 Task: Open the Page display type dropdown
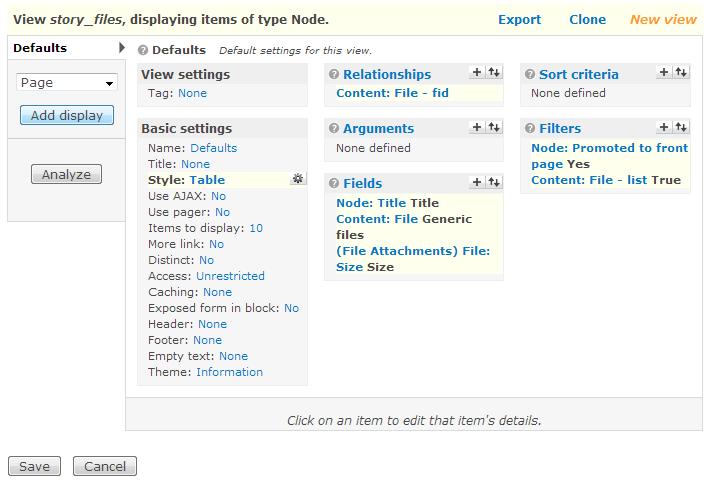[x=67, y=83]
